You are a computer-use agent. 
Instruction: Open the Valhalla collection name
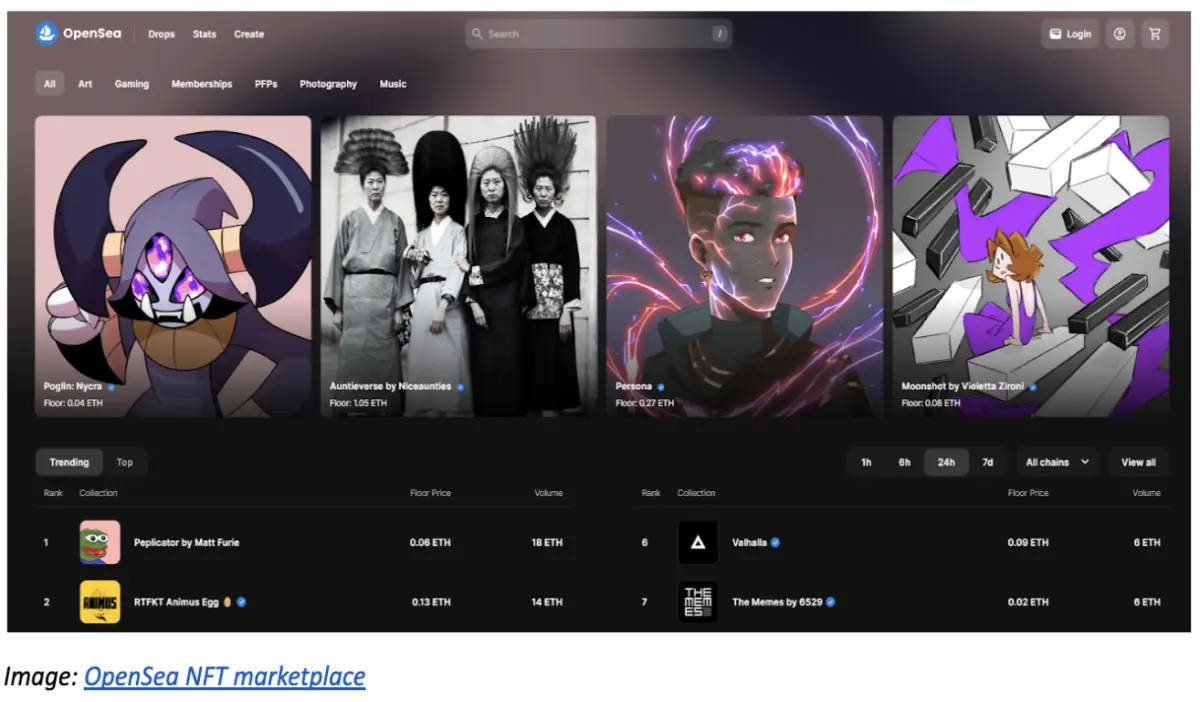pyautogui.click(x=749, y=542)
